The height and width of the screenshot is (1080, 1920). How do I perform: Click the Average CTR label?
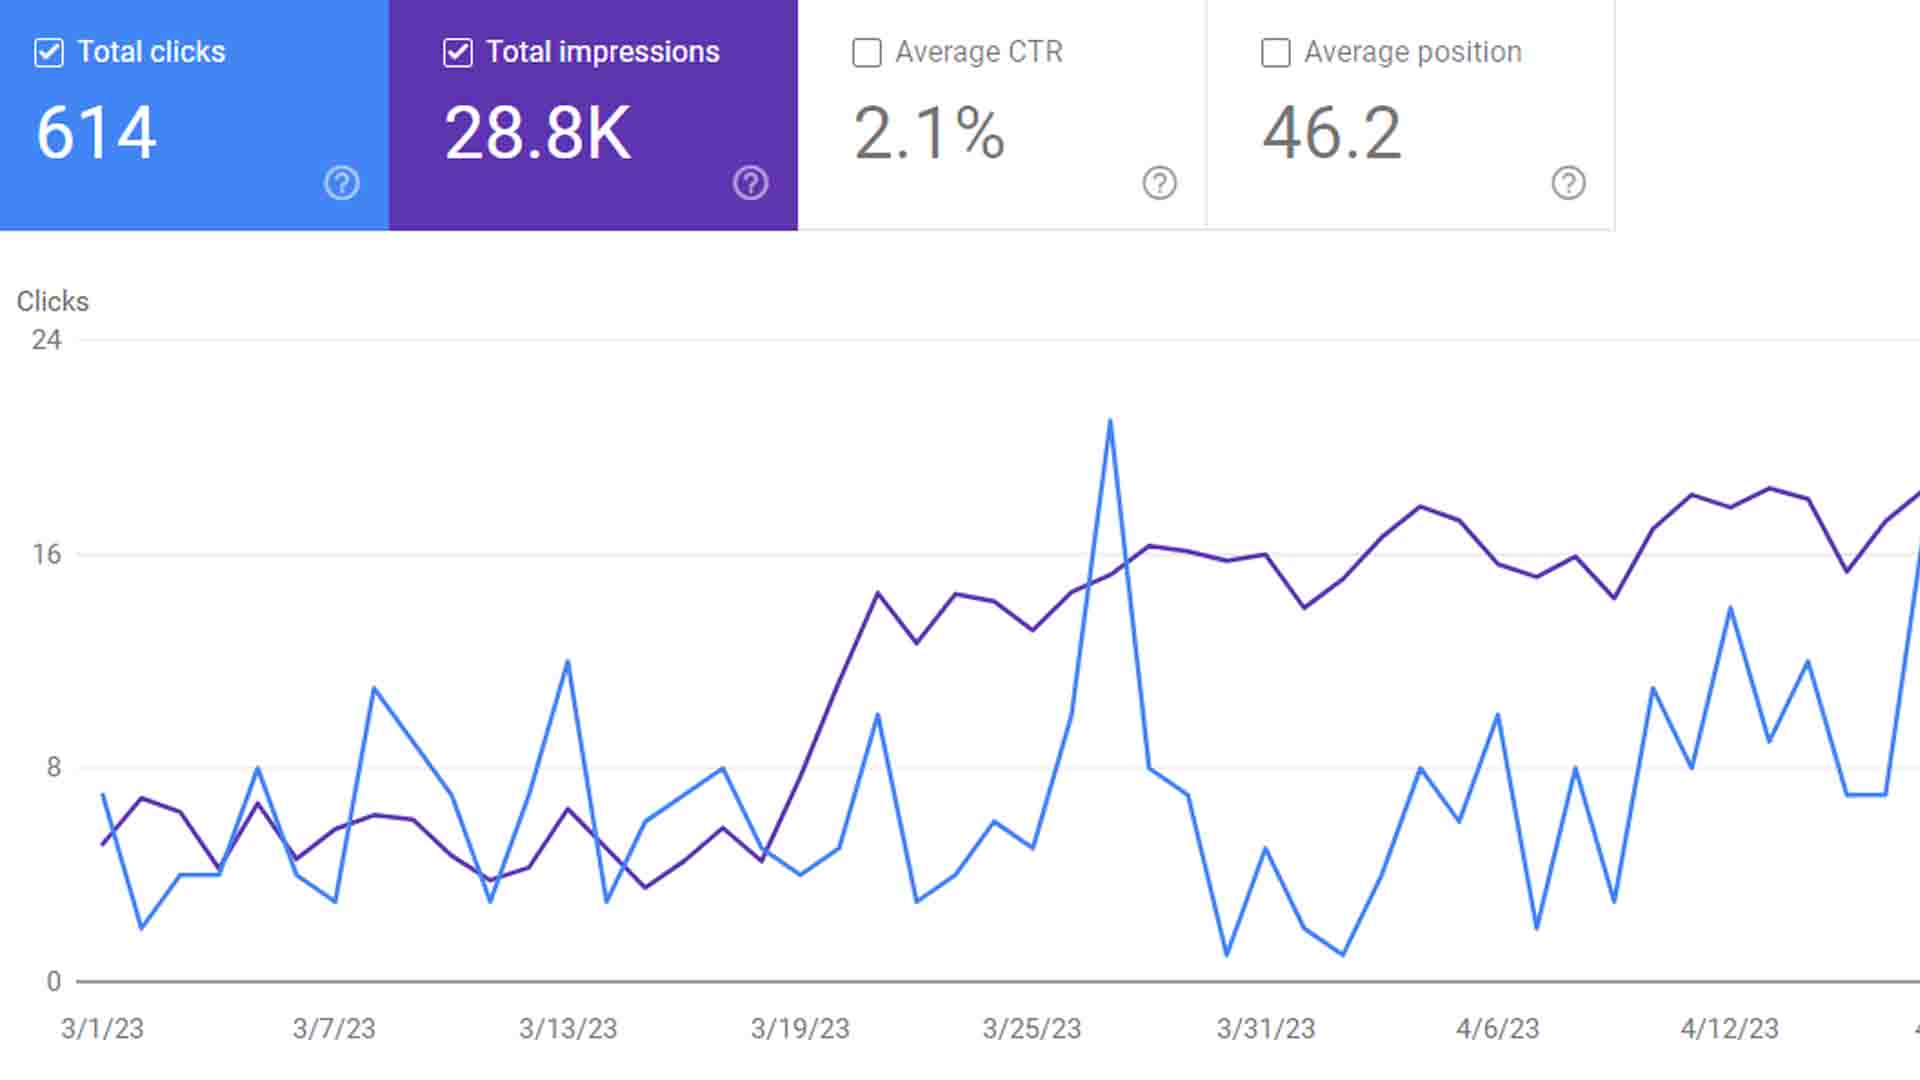(x=978, y=52)
